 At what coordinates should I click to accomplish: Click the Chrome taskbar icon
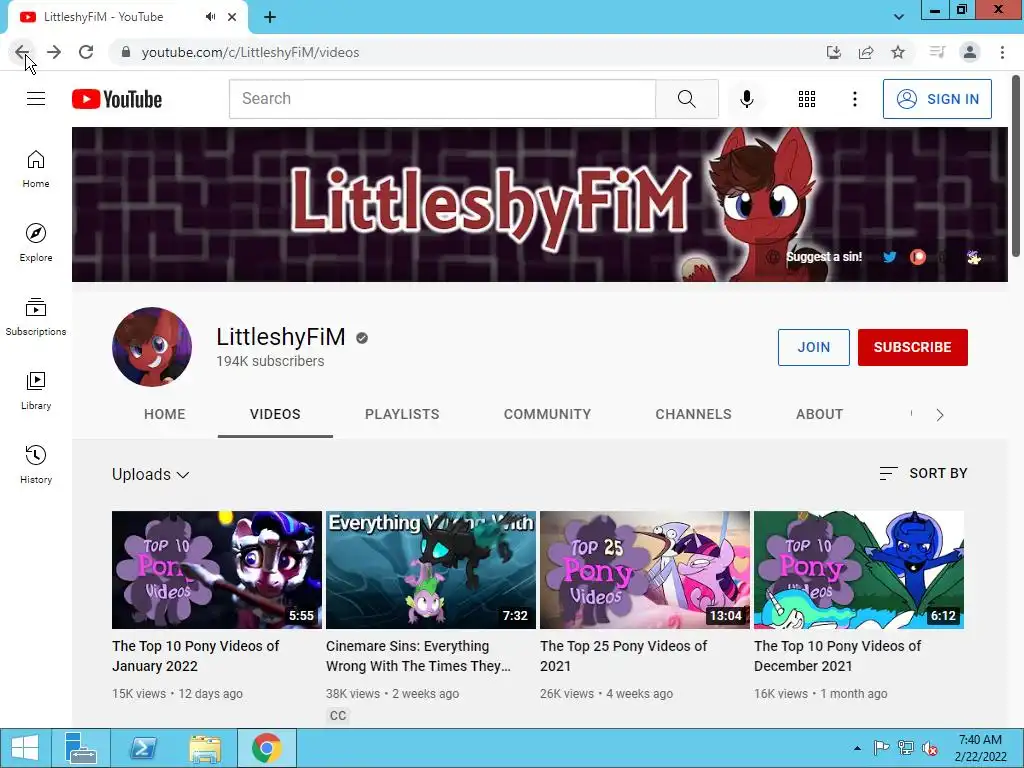click(x=266, y=748)
